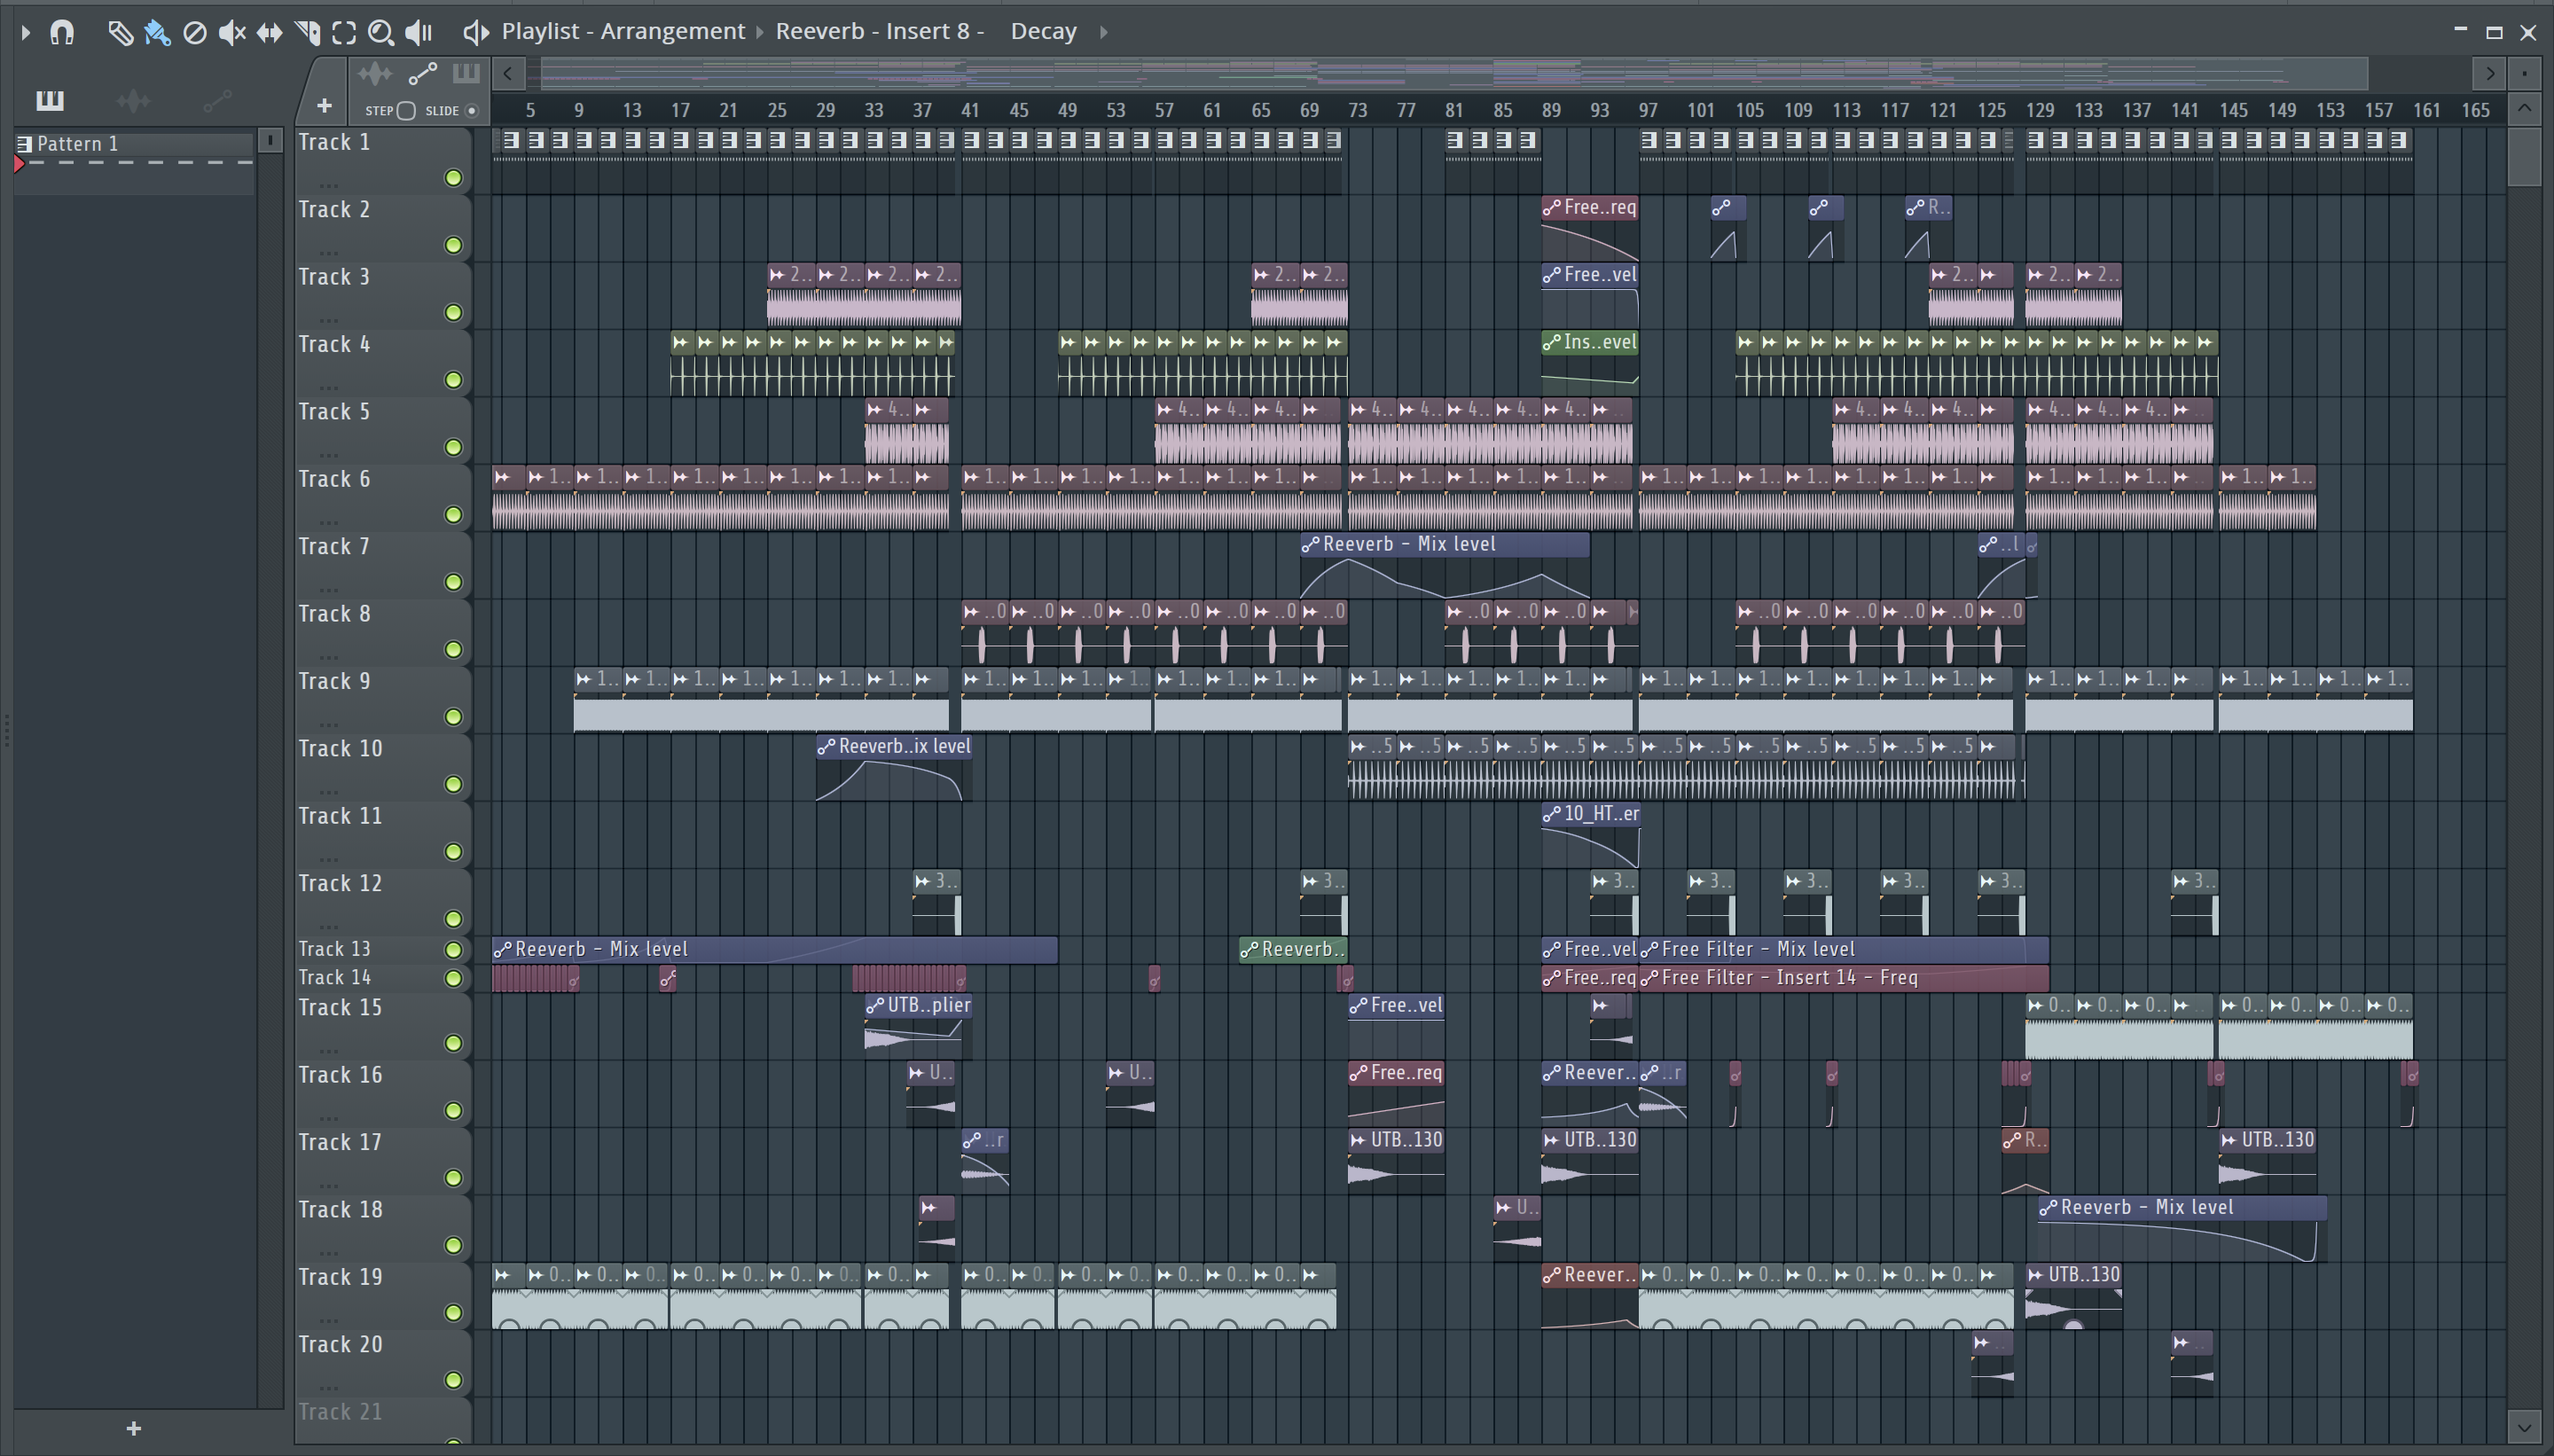Select the Playback speaker tool
2554x1456 pixels.
coord(419,33)
